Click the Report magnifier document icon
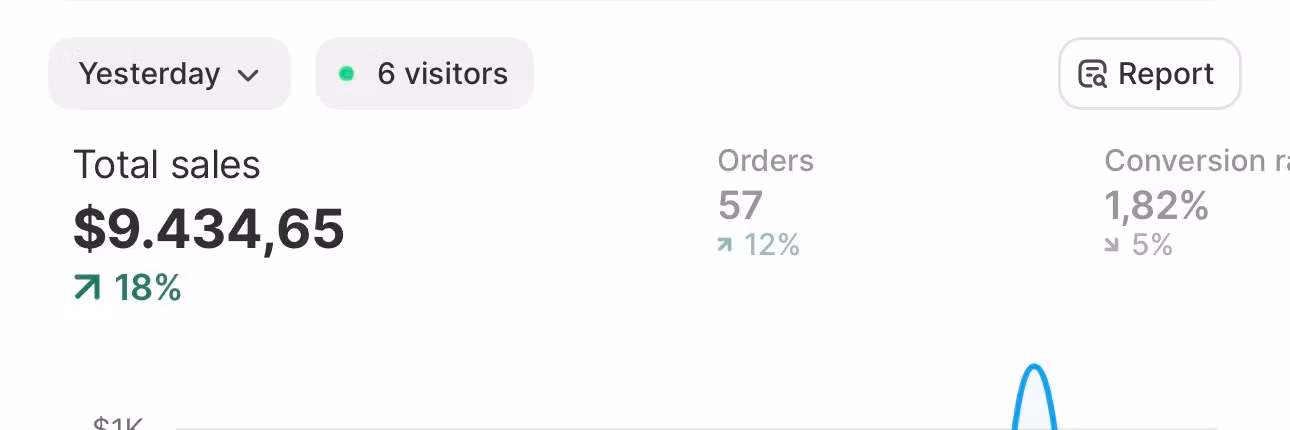 (1092, 74)
